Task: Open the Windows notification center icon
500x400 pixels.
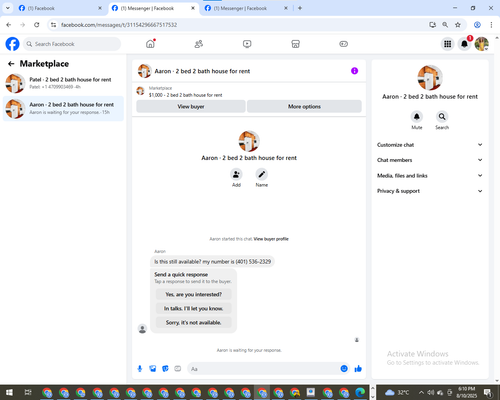Action: coord(488,392)
